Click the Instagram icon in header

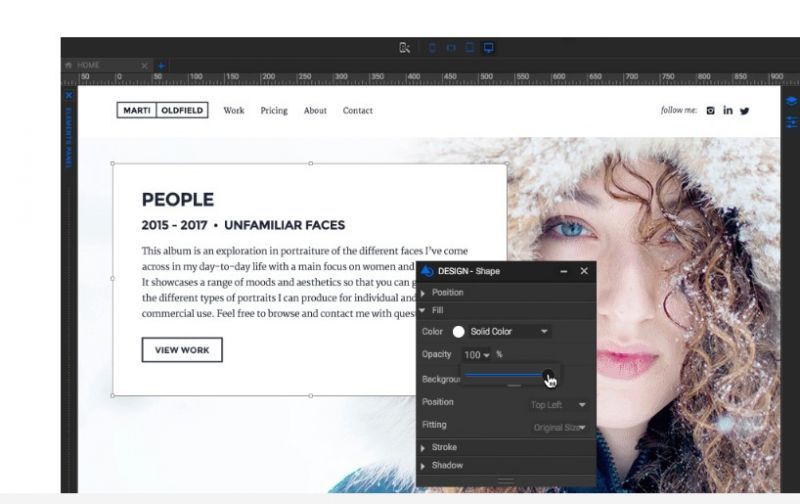point(711,111)
